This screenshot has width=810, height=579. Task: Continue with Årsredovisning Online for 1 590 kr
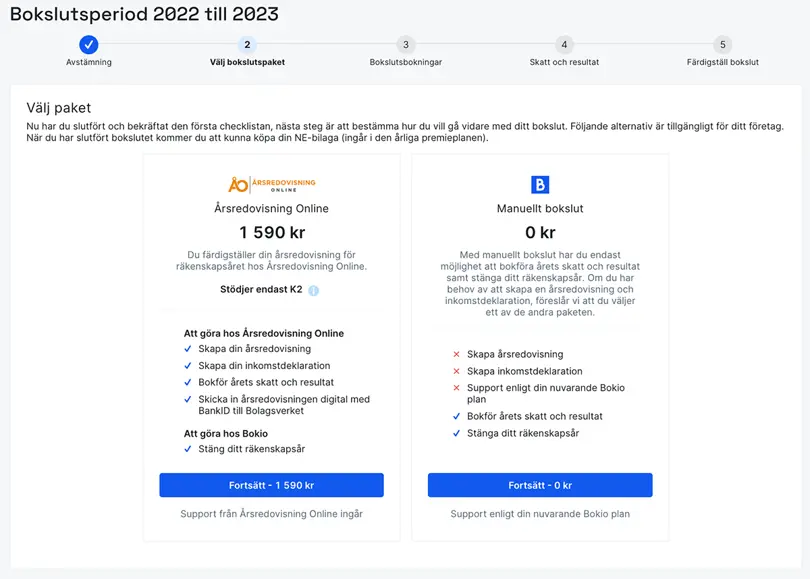pyautogui.click(x=271, y=485)
